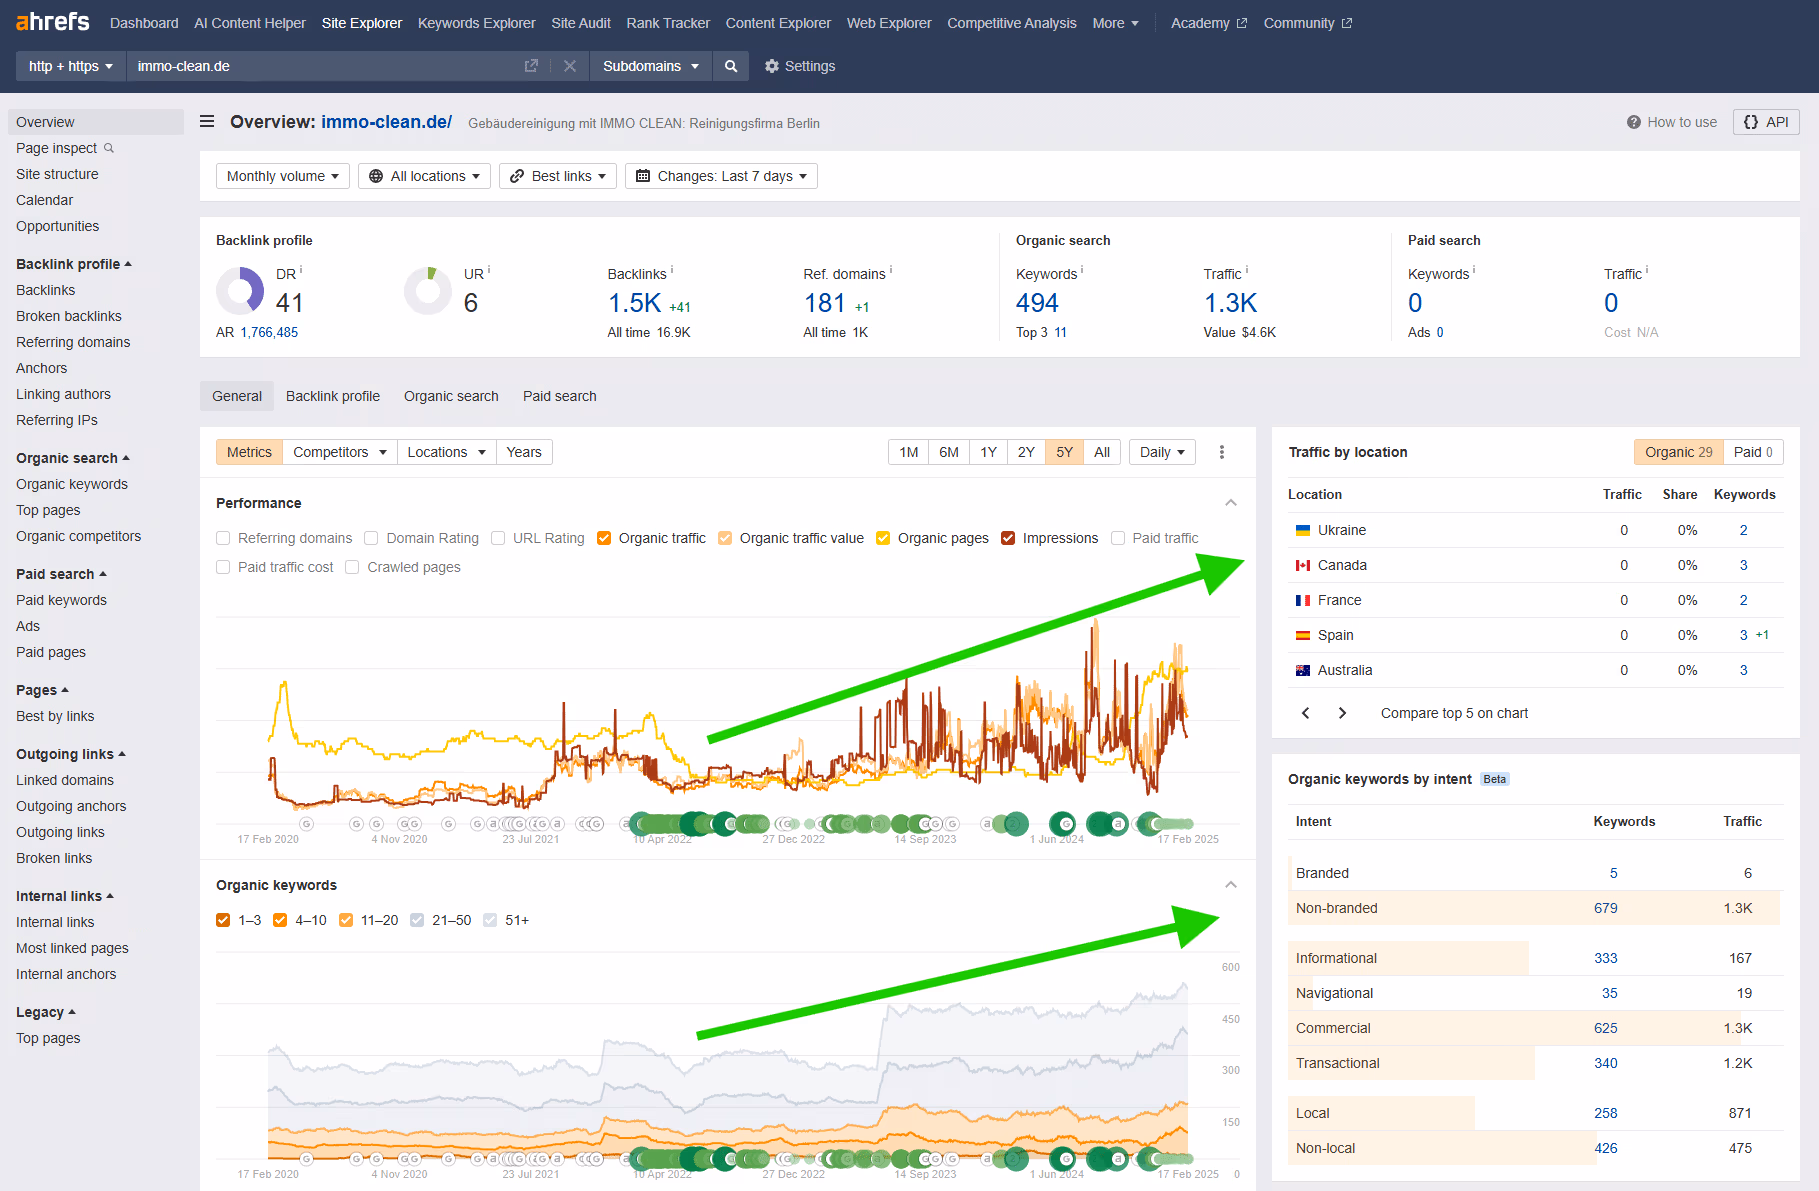Enable the Referring domains checkbox

[224, 538]
